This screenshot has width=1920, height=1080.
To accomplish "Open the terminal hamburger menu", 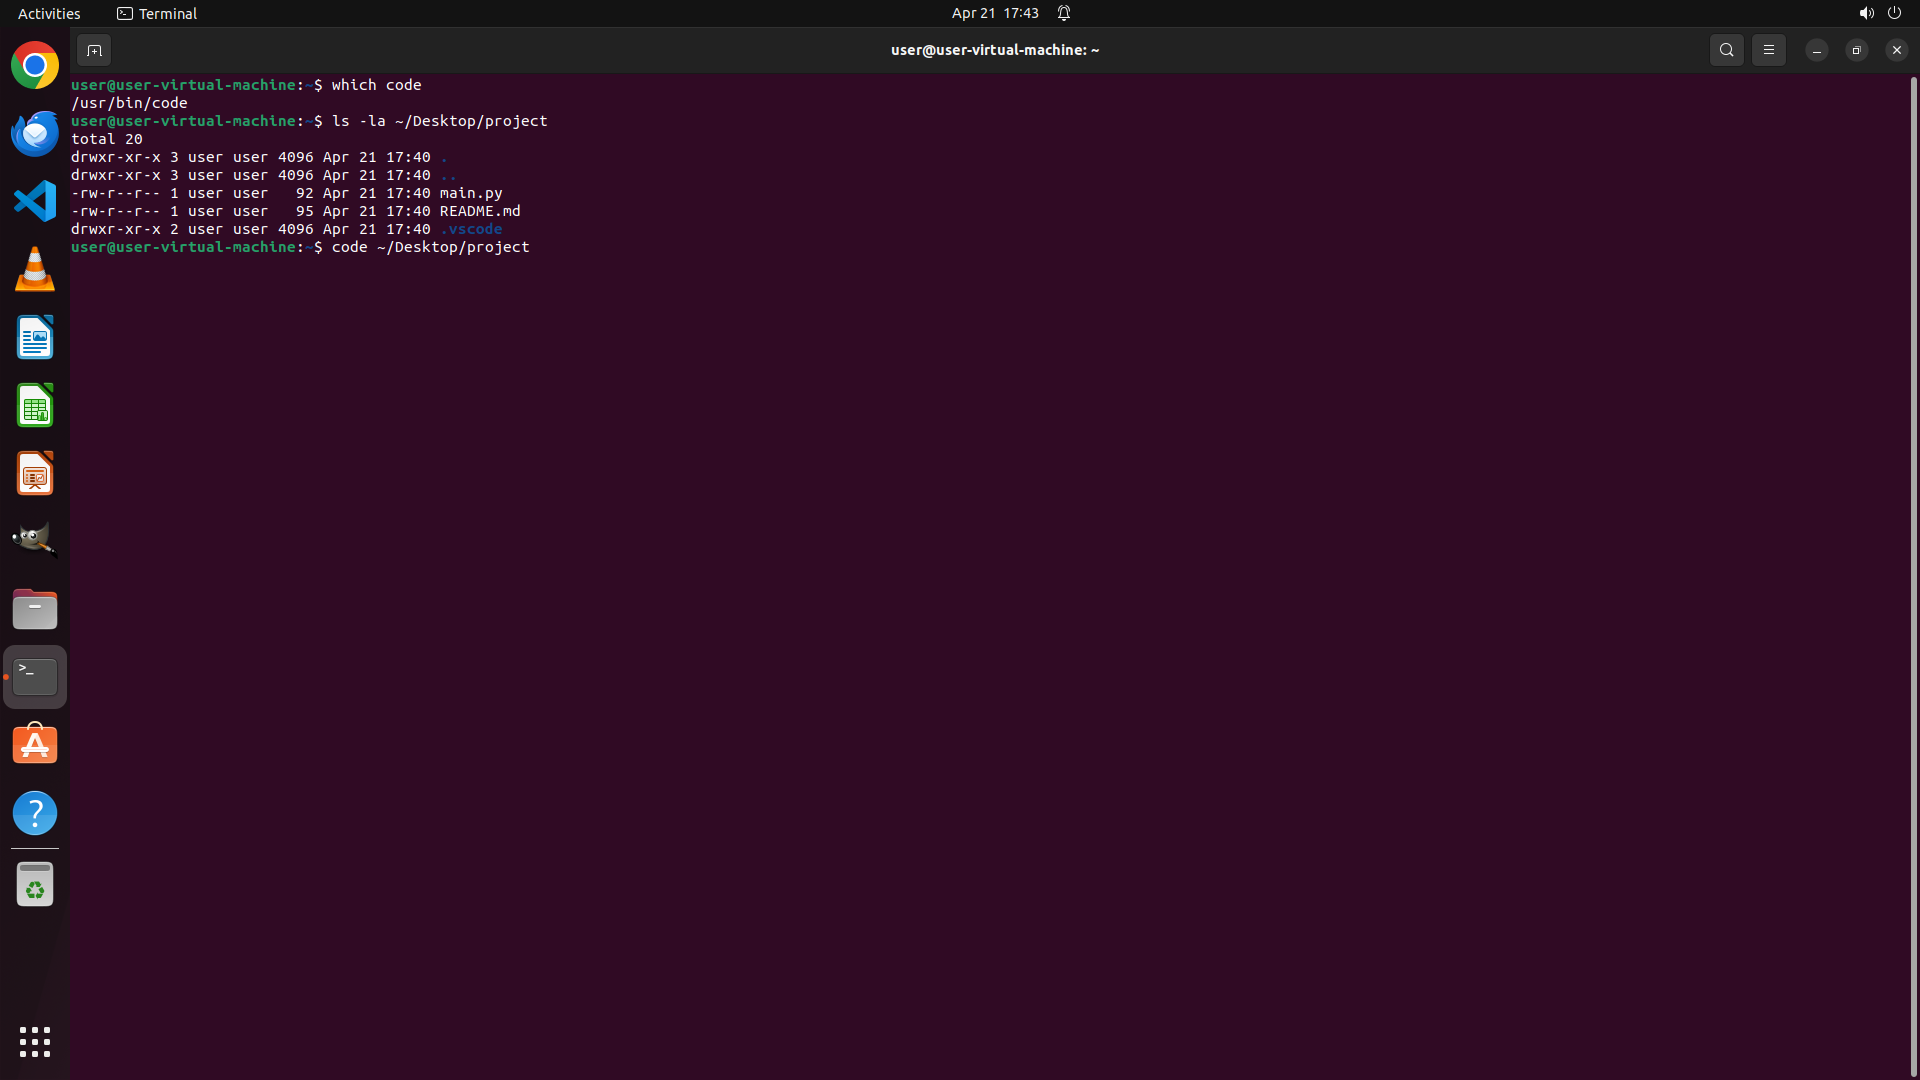I will [1768, 50].
